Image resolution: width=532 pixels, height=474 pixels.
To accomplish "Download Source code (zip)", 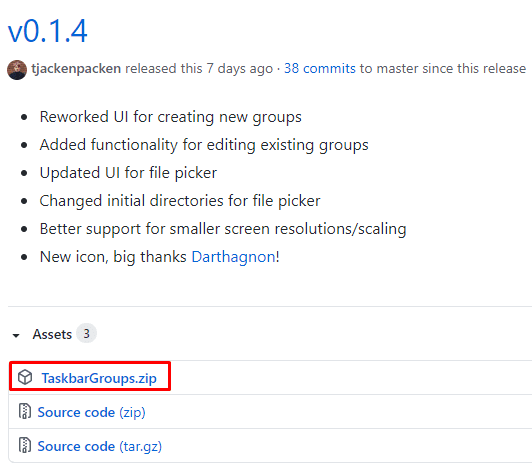I will [x=92, y=412].
